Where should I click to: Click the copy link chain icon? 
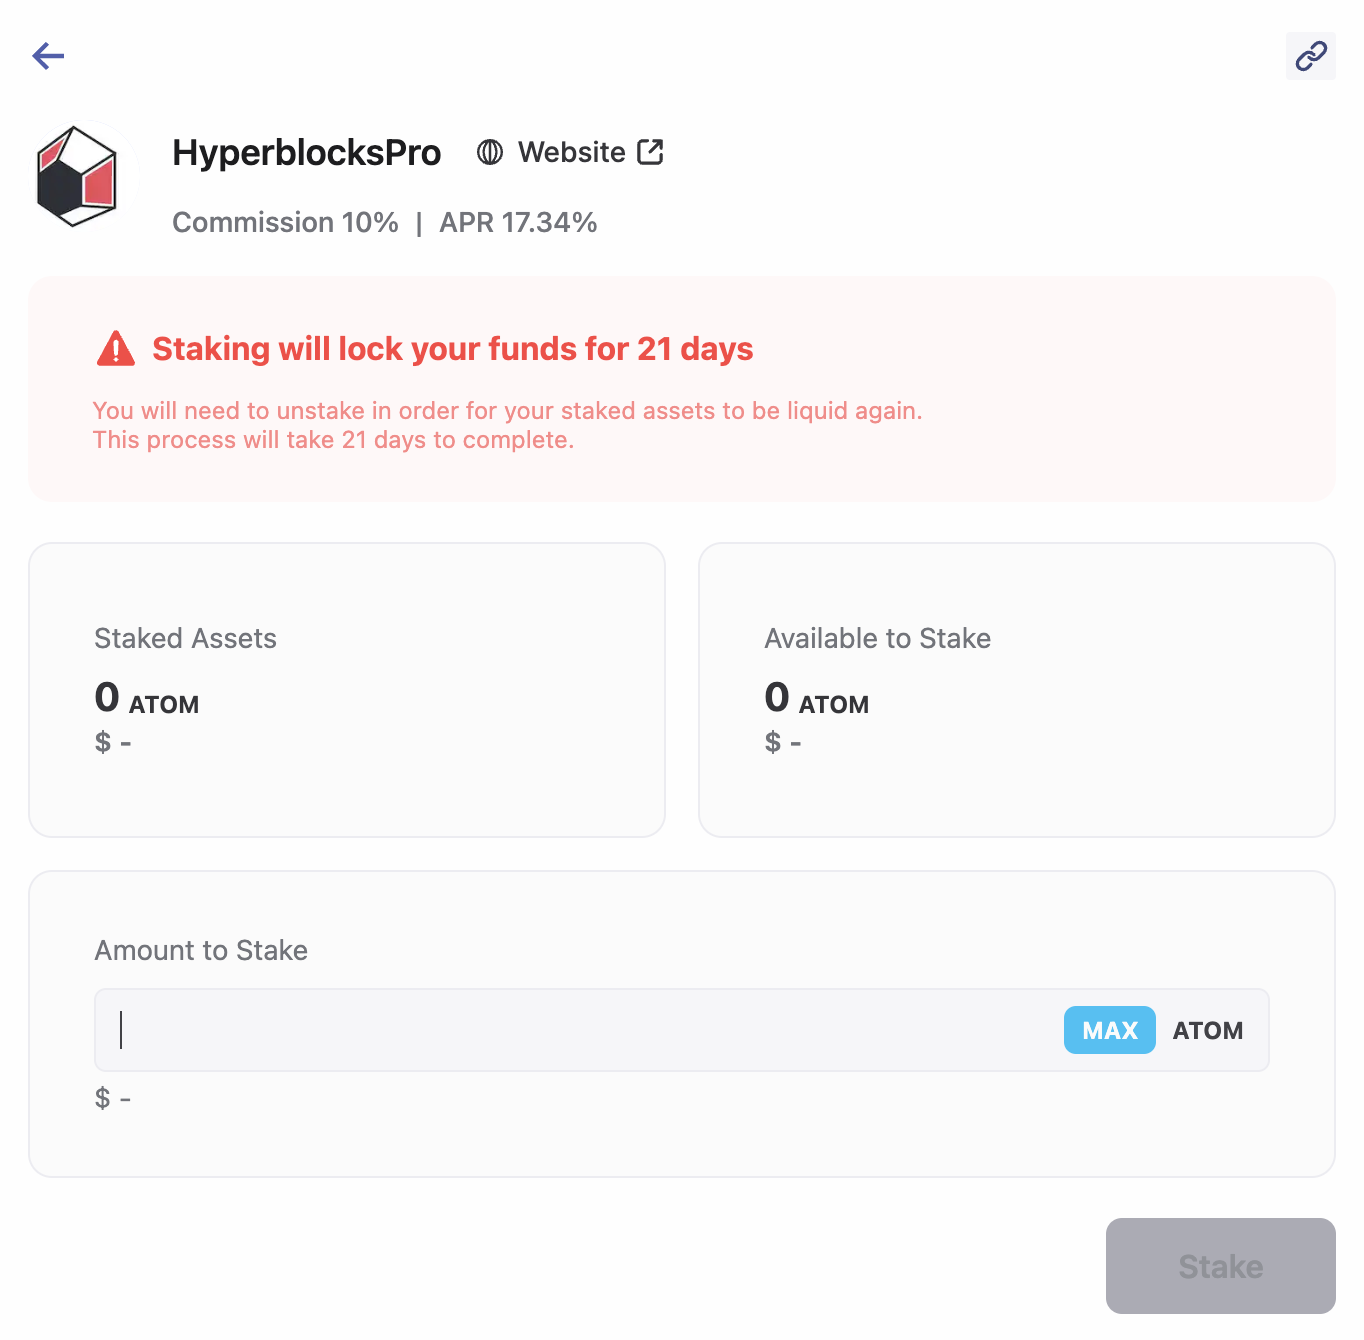point(1310,56)
